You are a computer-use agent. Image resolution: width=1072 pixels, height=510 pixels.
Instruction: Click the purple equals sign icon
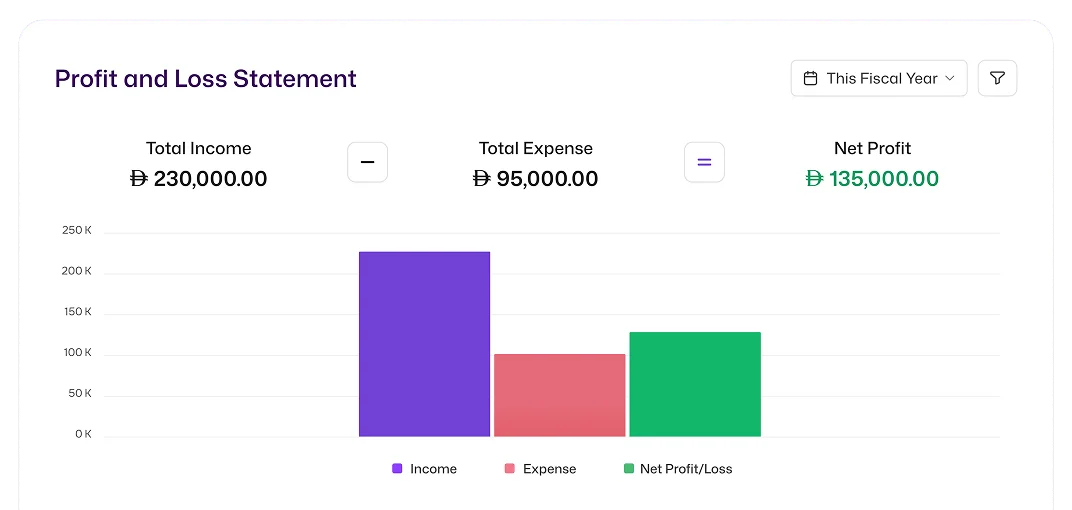pyautogui.click(x=704, y=162)
